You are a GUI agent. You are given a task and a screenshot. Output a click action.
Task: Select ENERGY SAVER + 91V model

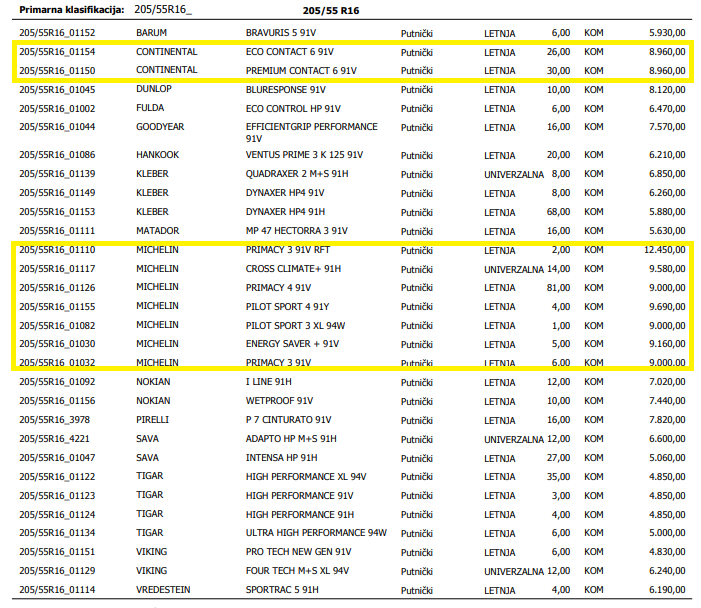pos(292,344)
